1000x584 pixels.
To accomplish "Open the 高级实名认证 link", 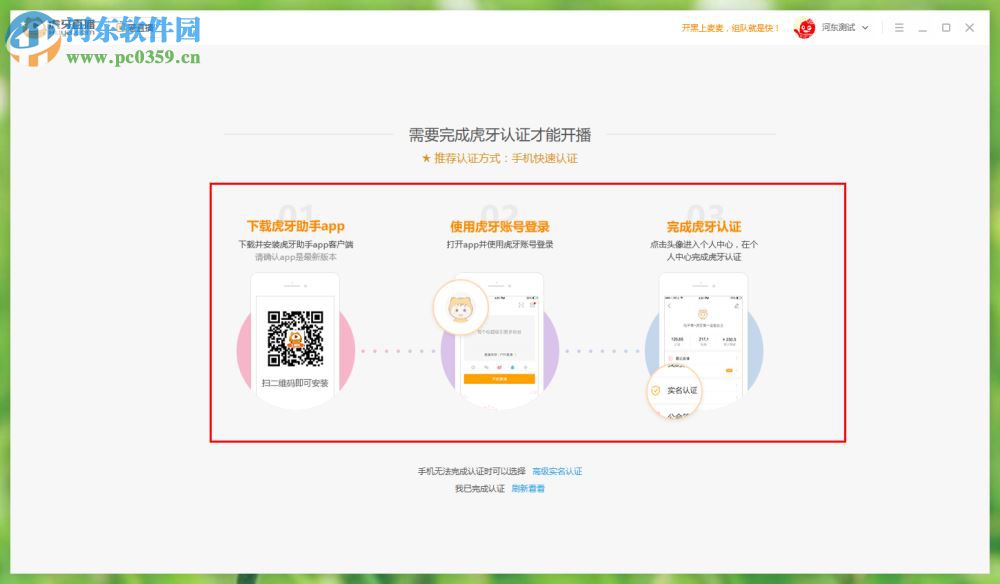I will (x=558, y=470).
